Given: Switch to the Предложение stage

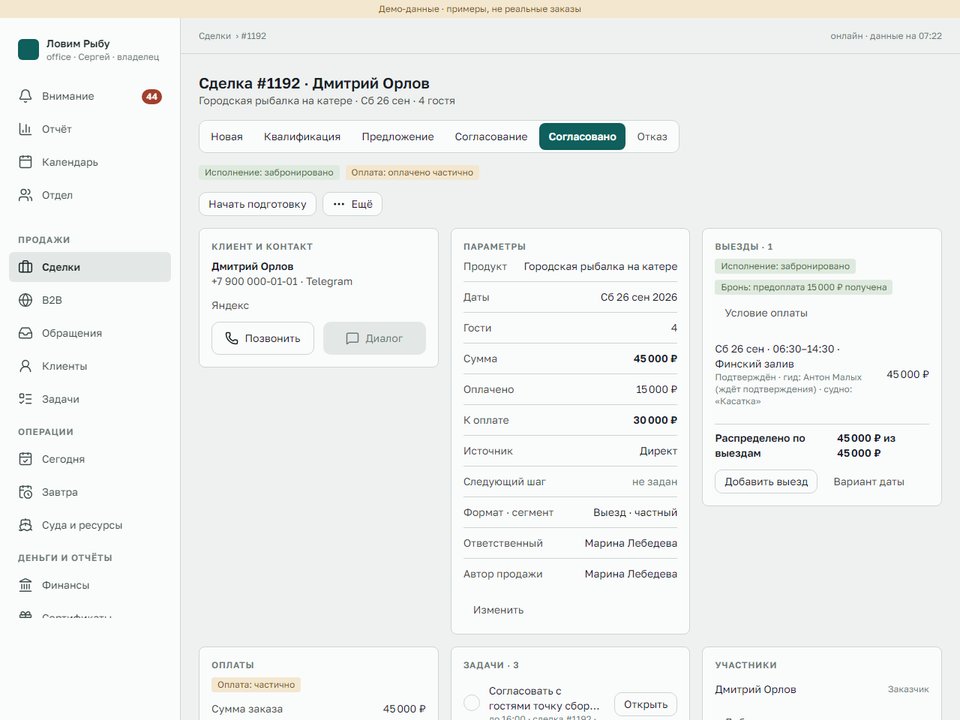Looking at the screenshot, I should (397, 137).
